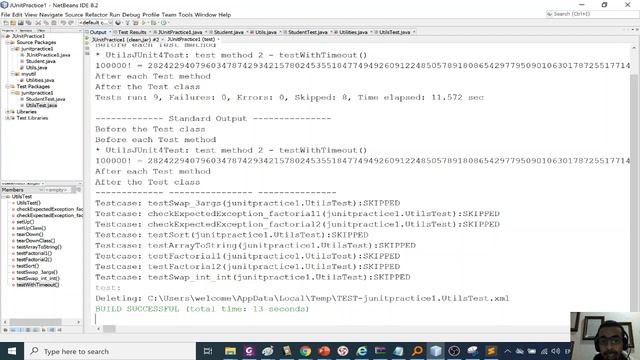Collapse the UtilsTest node in Navigator
The image size is (640, 360).
(x=3, y=196)
